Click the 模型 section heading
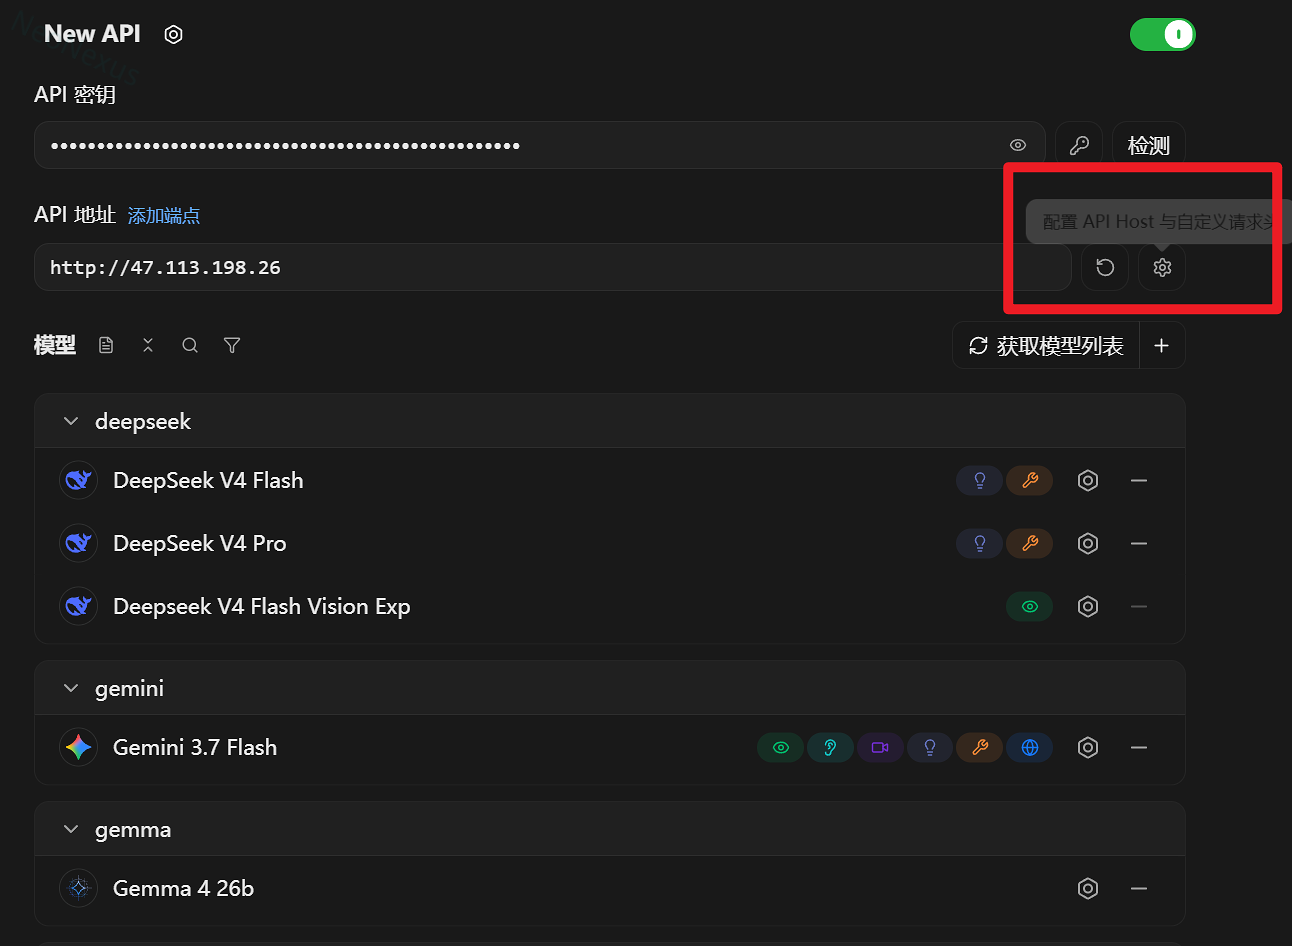This screenshot has width=1292, height=946. tap(55, 345)
